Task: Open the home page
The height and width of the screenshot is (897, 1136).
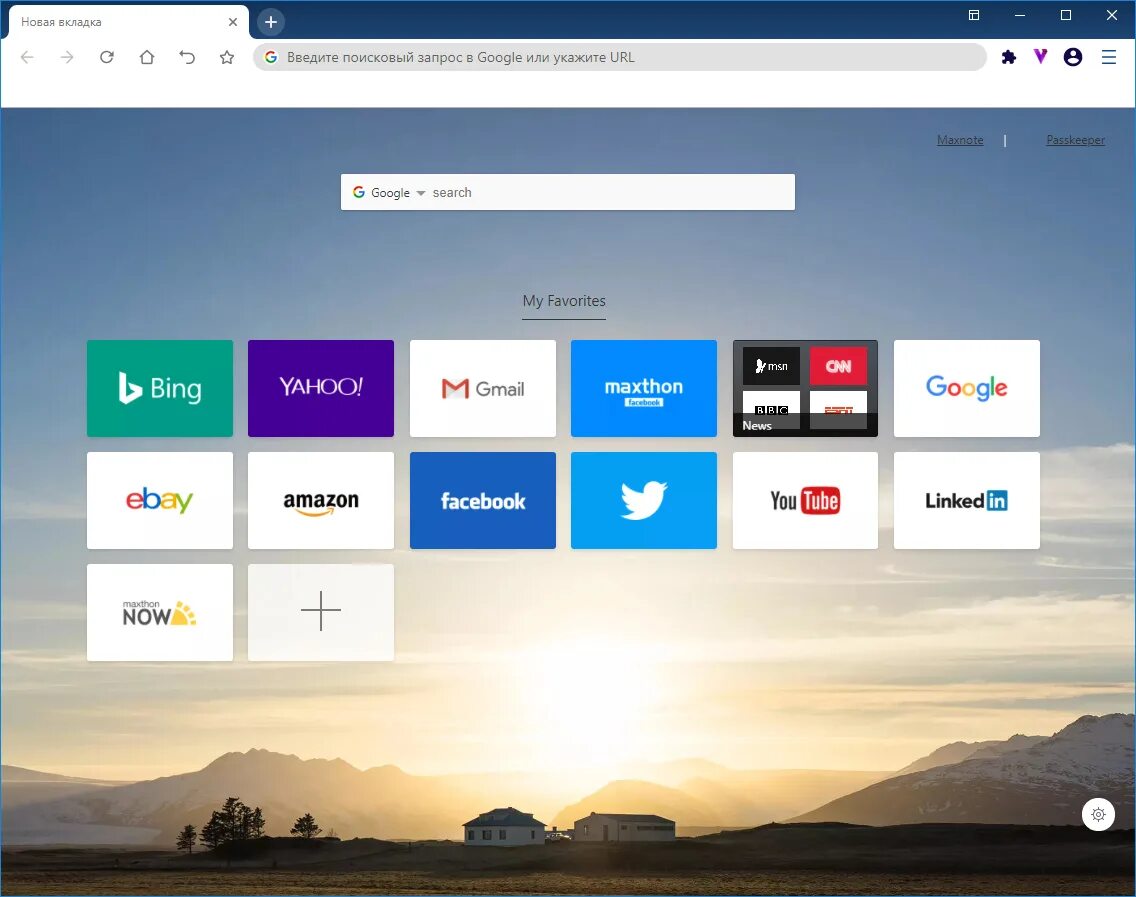Action: click(x=146, y=57)
